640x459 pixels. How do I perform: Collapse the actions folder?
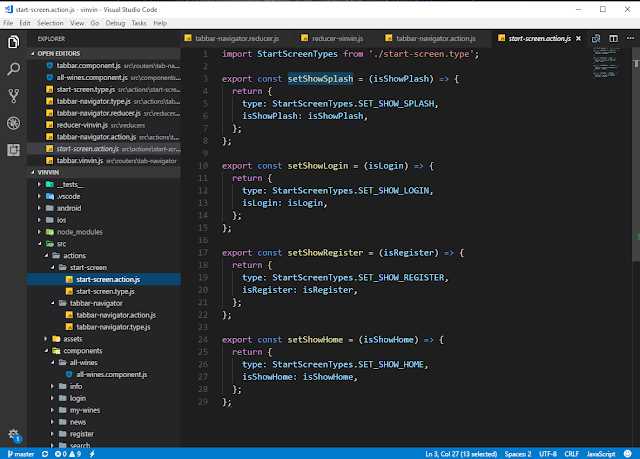click(x=104, y=255)
